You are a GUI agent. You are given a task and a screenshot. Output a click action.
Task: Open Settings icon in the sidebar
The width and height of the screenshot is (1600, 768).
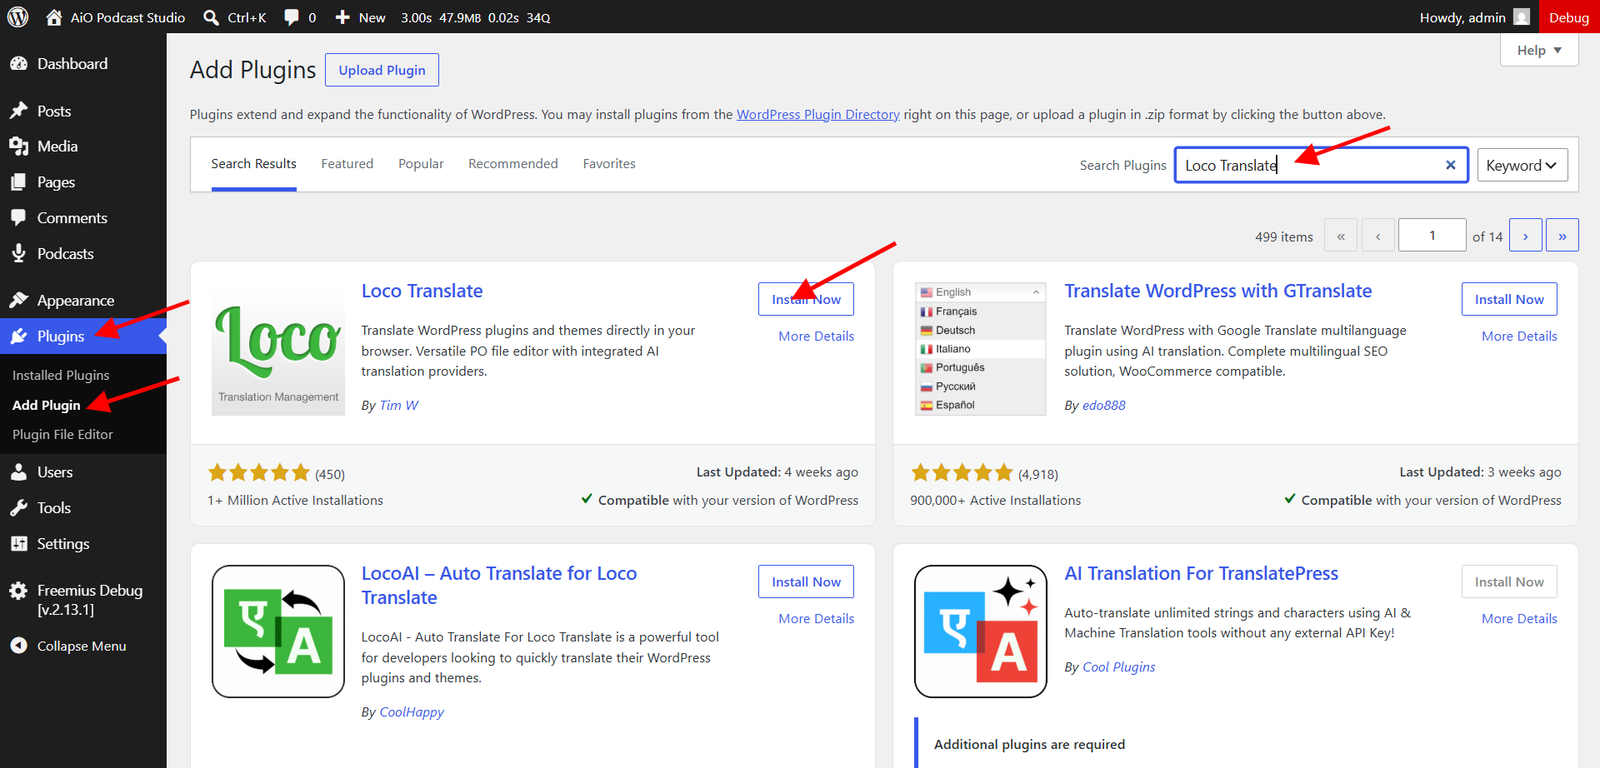click(x=19, y=544)
